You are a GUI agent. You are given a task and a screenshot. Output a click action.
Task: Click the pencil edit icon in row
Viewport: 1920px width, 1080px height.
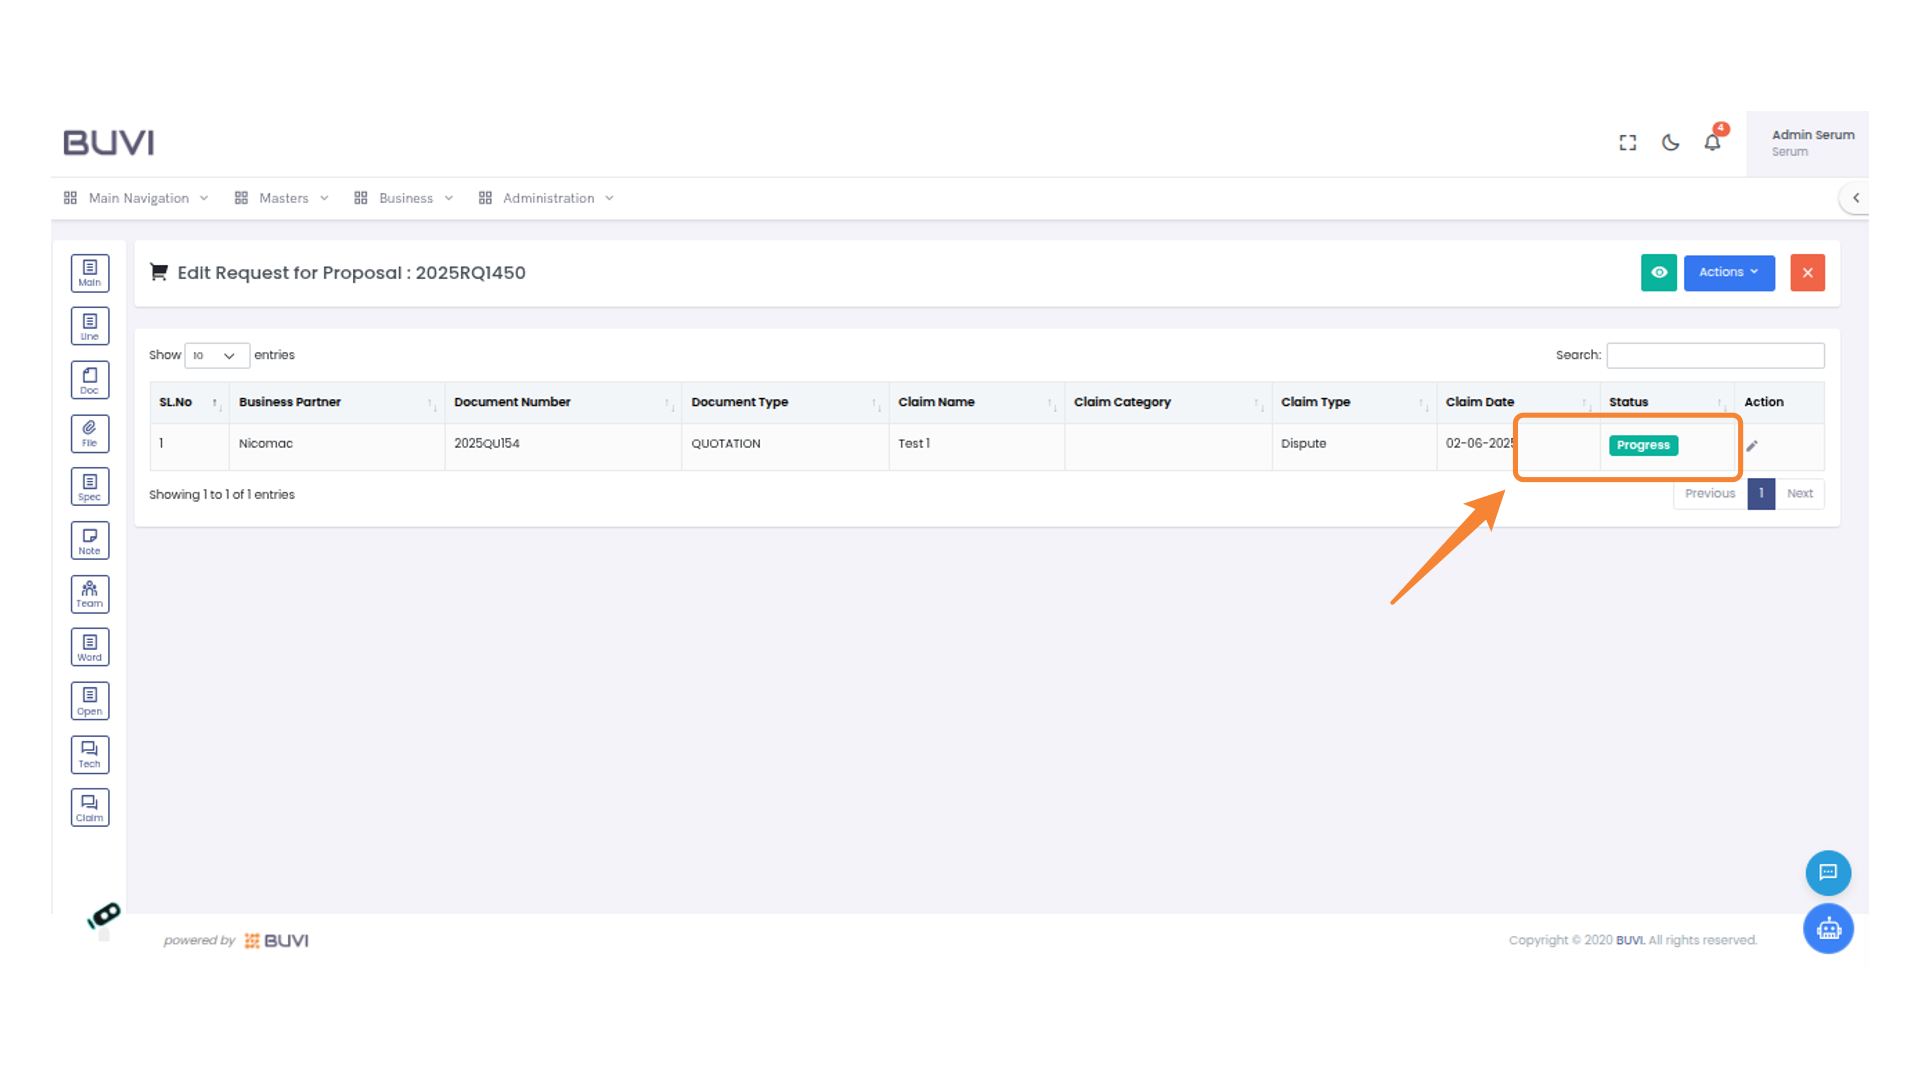point(1752,446)
